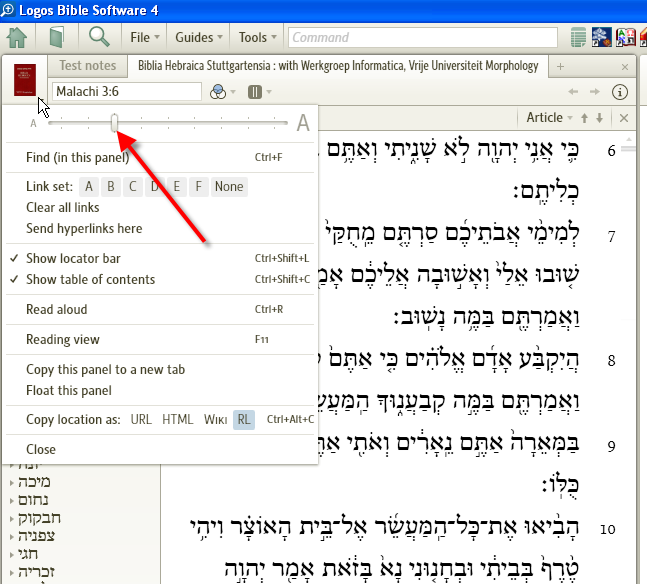Screen dimensions: 647x584
Task: Select link set C
Action: pos(132,187)
